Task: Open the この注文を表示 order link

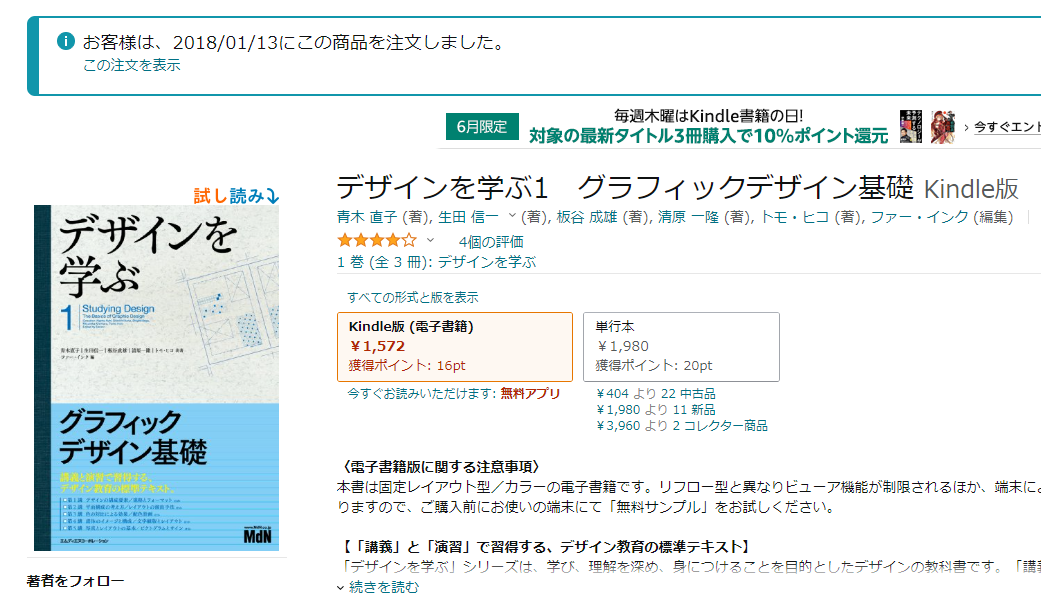Action: click(x=131, y=65)
